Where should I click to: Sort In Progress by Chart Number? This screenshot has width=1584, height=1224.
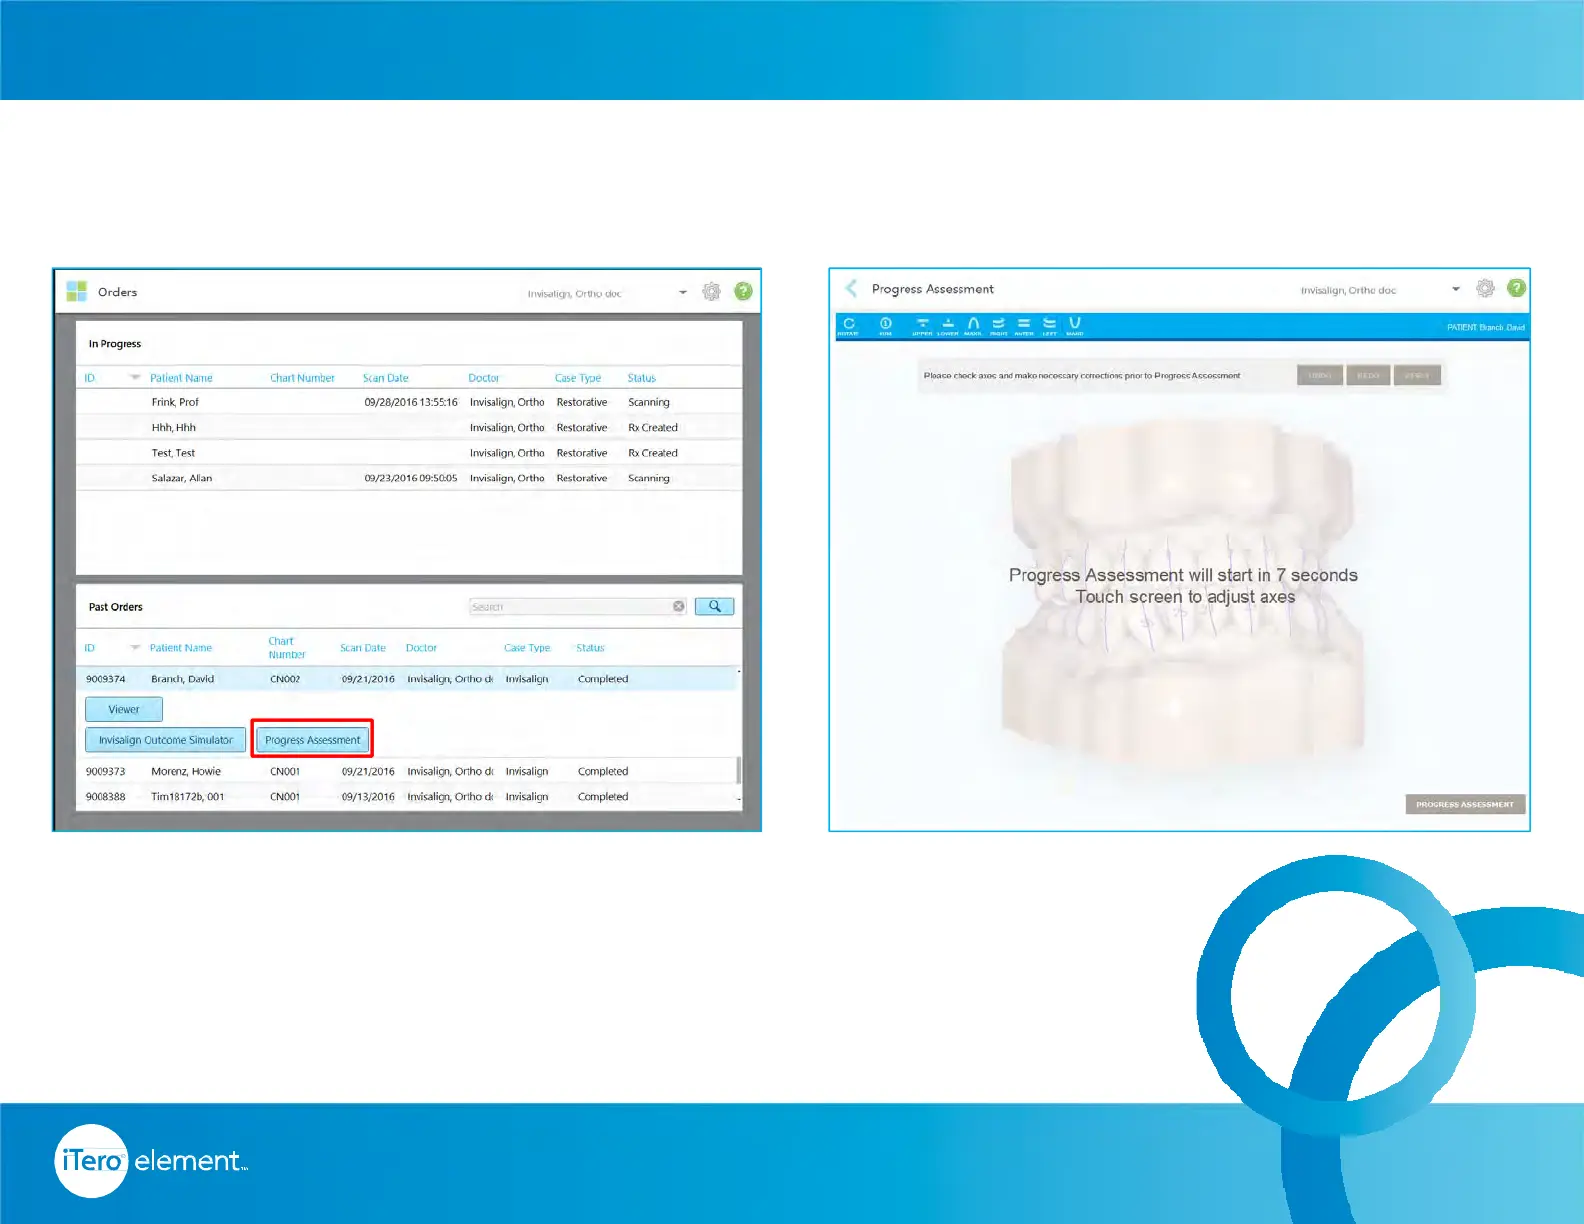(x=302, y=378)
